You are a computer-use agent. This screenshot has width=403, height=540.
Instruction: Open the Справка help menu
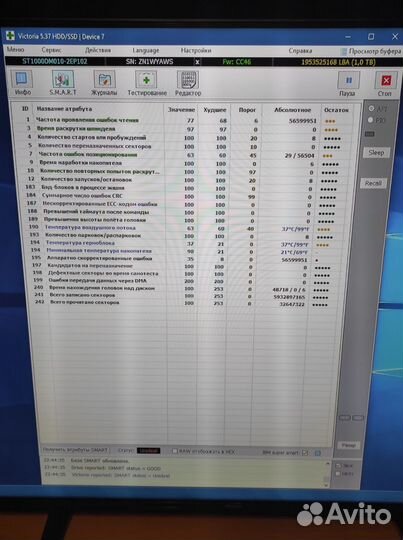coord(300,51)
